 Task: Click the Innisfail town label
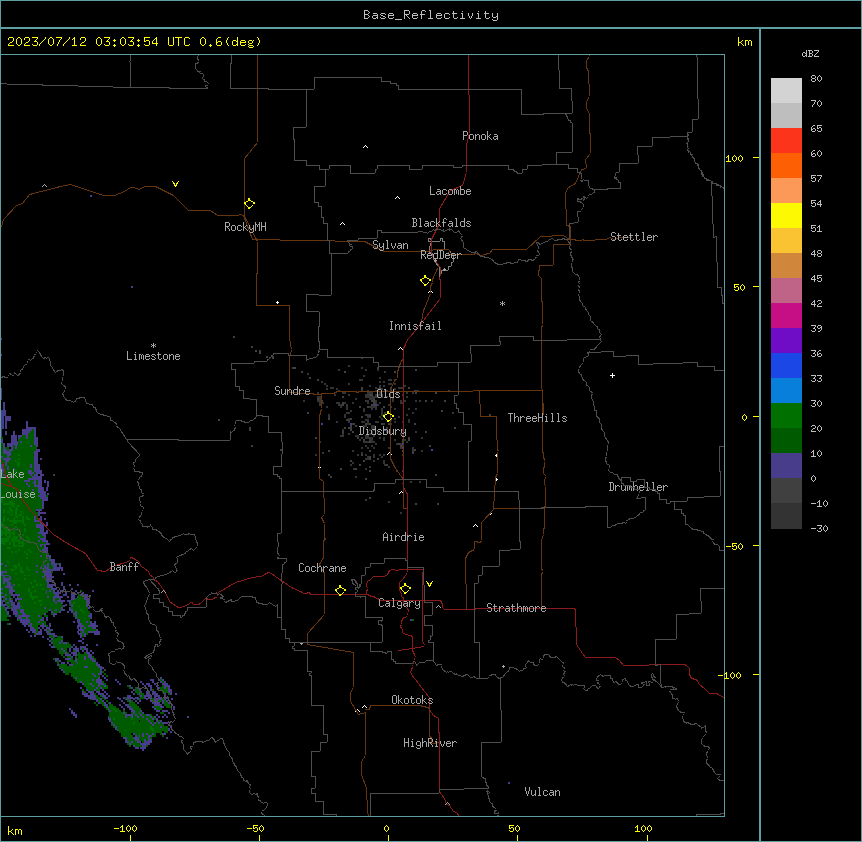pos(415,326)
